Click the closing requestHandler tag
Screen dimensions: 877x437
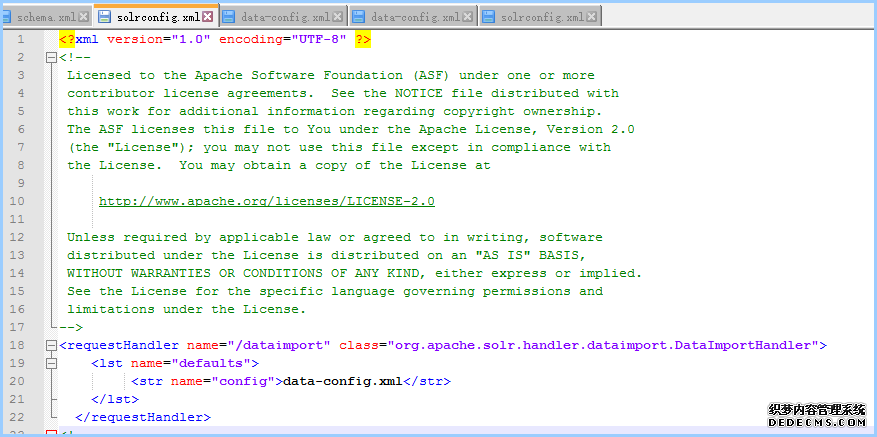click(x=143, y=417)
